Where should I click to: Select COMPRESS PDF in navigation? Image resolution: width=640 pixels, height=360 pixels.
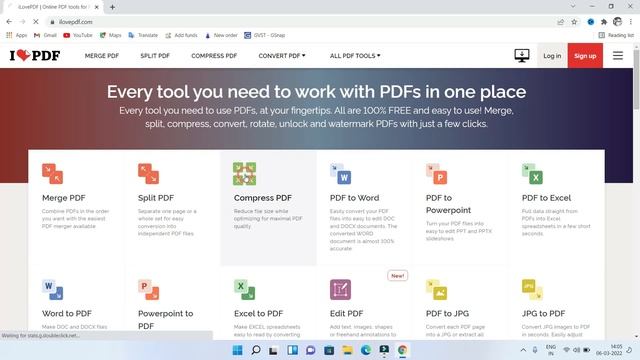tap(214, 56)
